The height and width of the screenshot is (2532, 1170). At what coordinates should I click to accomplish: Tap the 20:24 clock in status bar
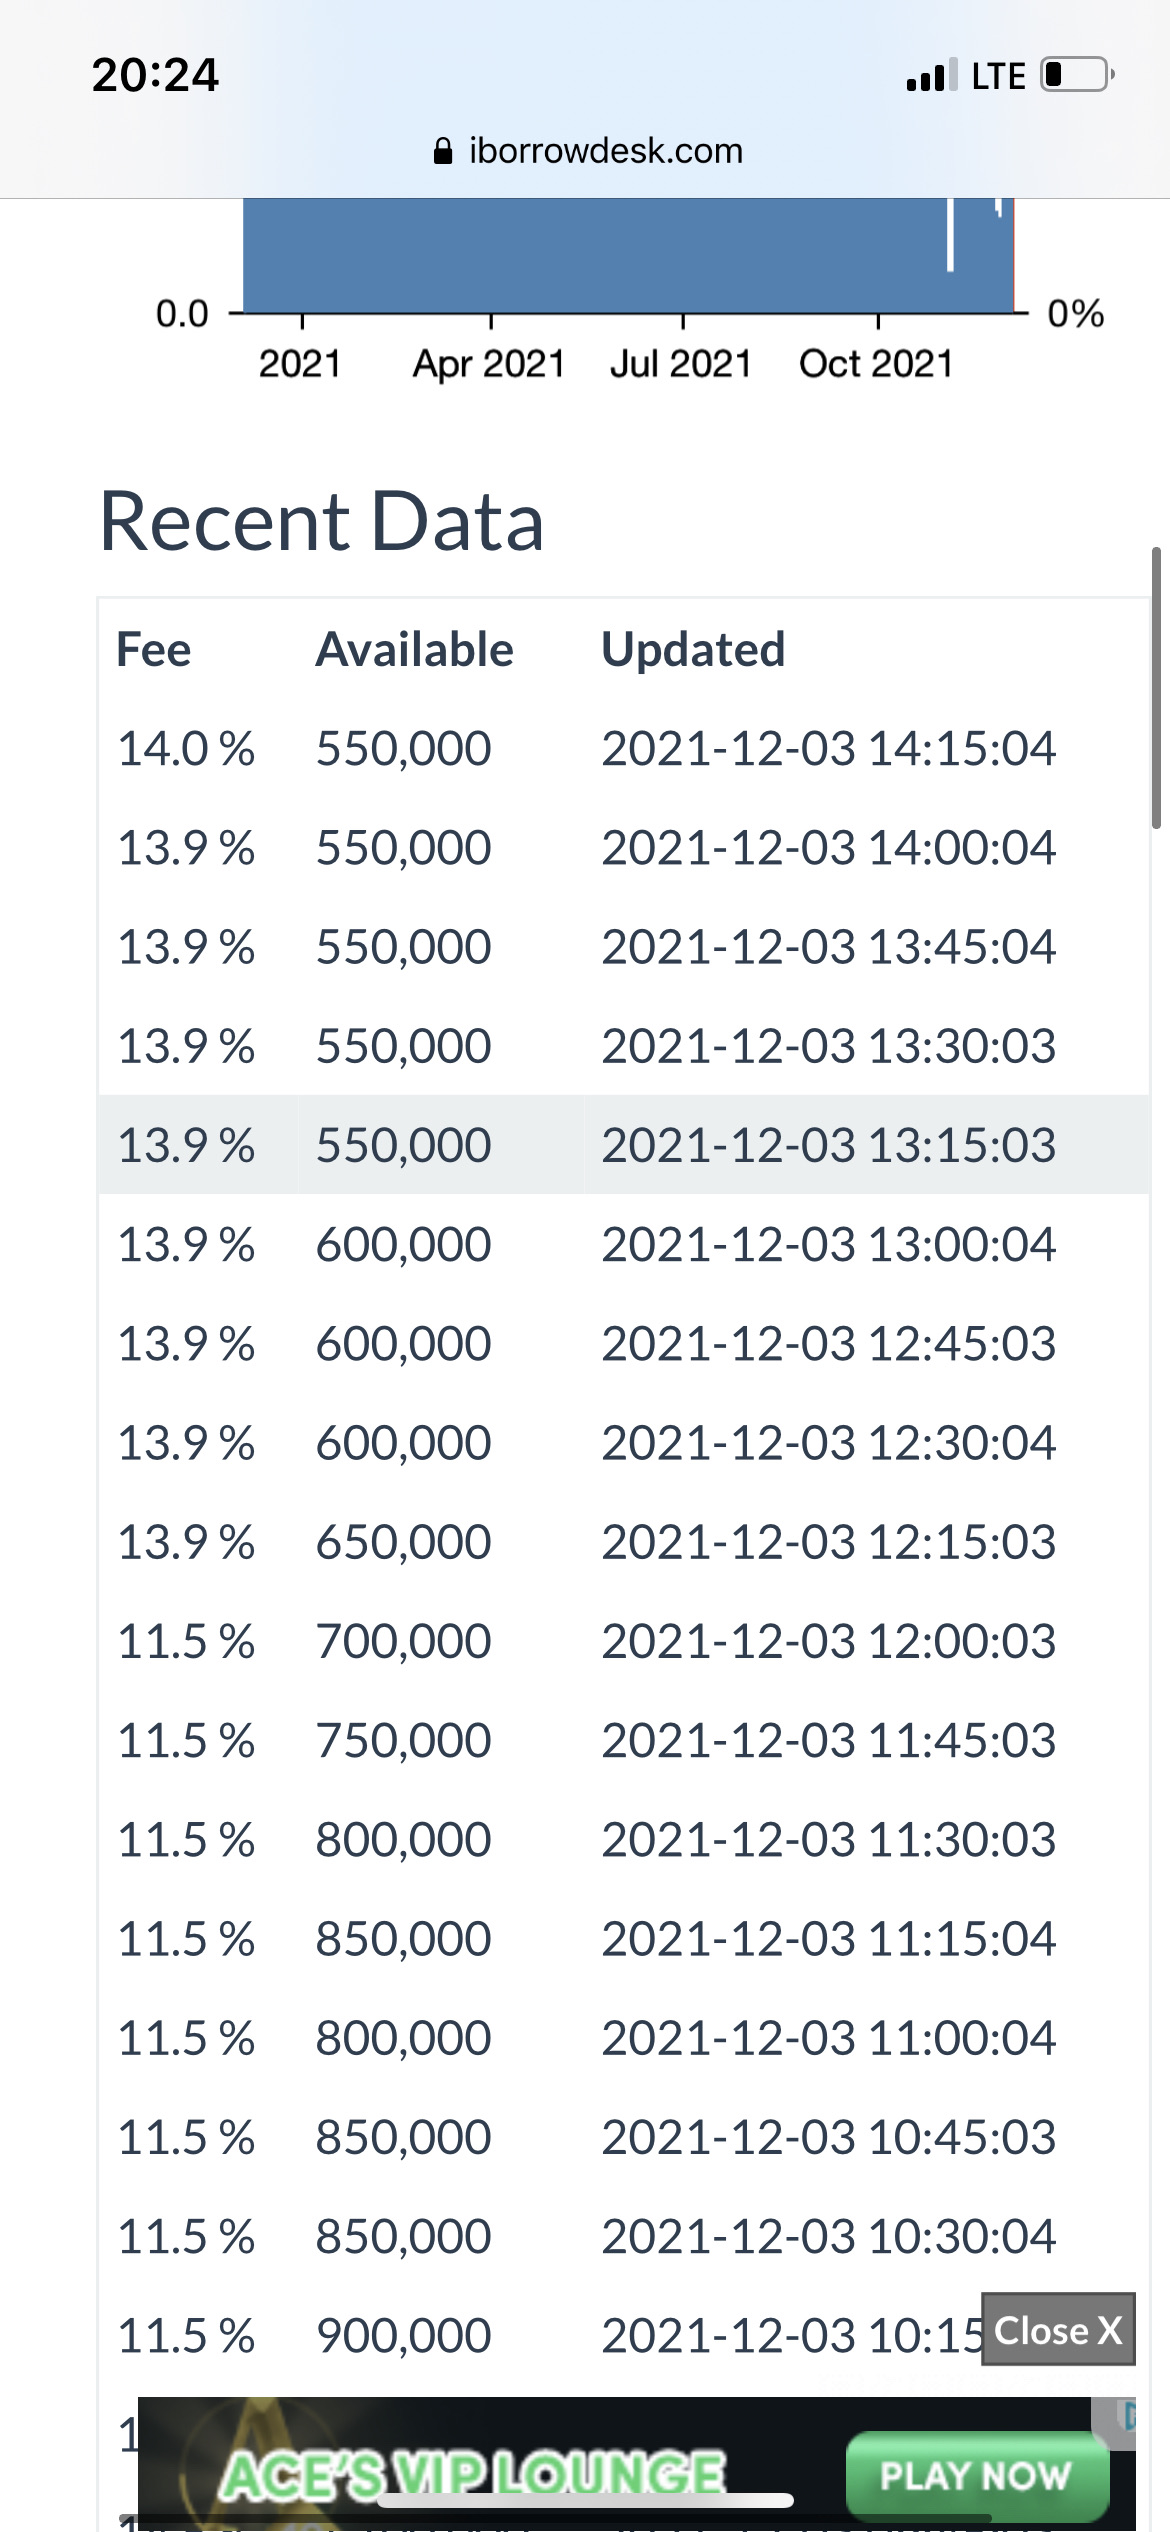click(155, 75)
